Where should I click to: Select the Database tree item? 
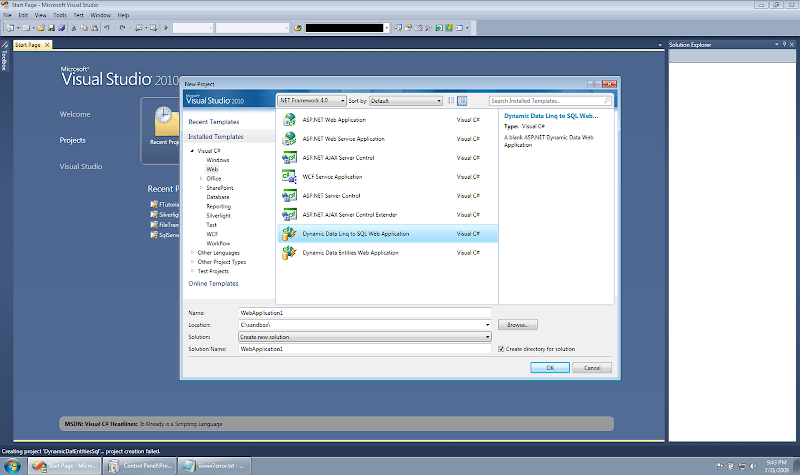point(218,197)
